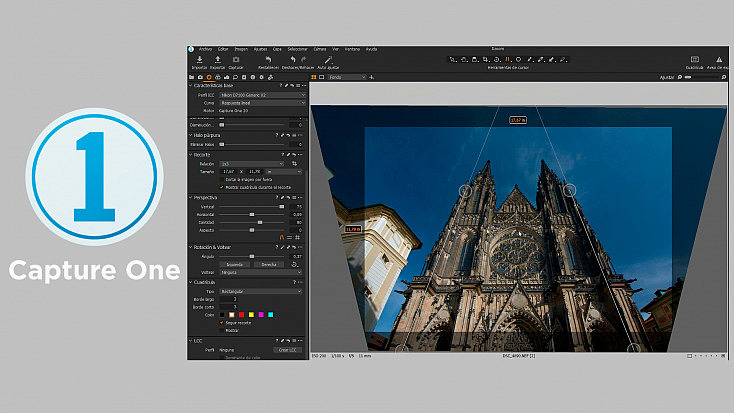The width and height of the screenshot is (734, 413).
Task: Click keystone horizontal lines icon in Perspectiva
Action: [289, 238]
